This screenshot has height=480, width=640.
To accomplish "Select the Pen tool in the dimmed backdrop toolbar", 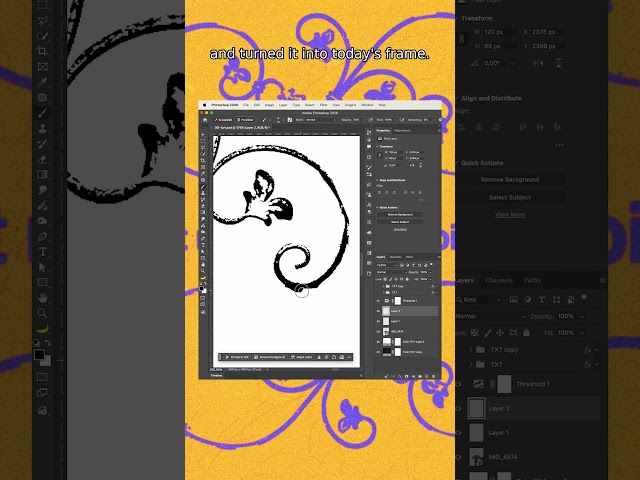I will [x=42, y=236].
